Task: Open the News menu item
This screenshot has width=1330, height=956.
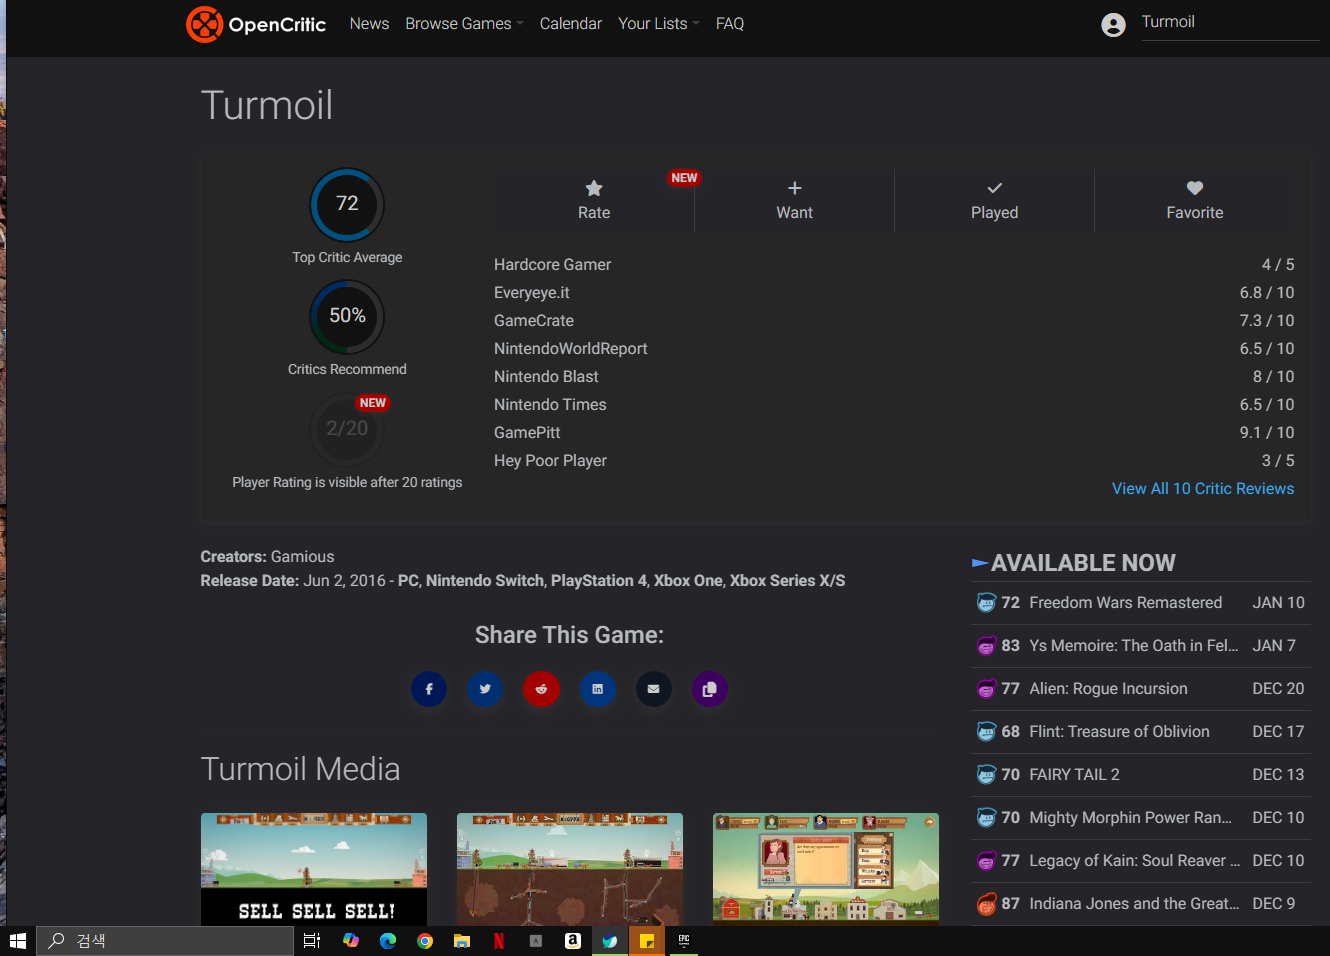Action: tap(369, 24)
